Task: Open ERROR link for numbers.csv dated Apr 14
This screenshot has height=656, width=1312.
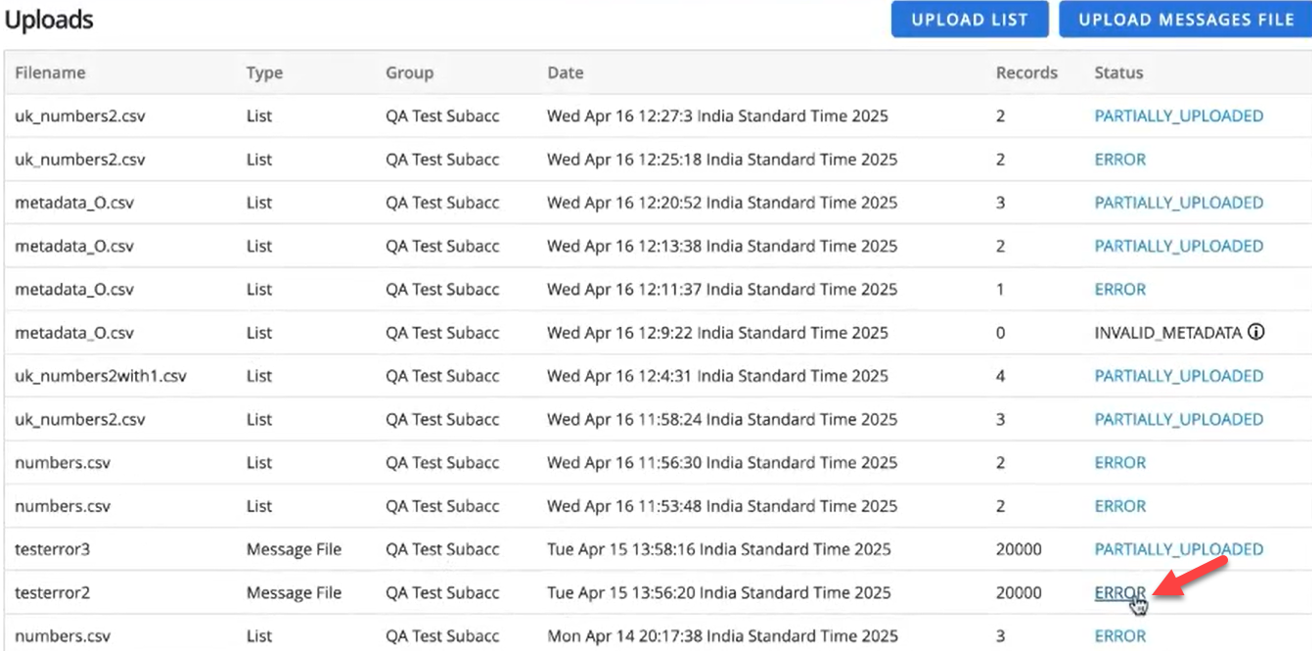Action: coord(1118,636)
